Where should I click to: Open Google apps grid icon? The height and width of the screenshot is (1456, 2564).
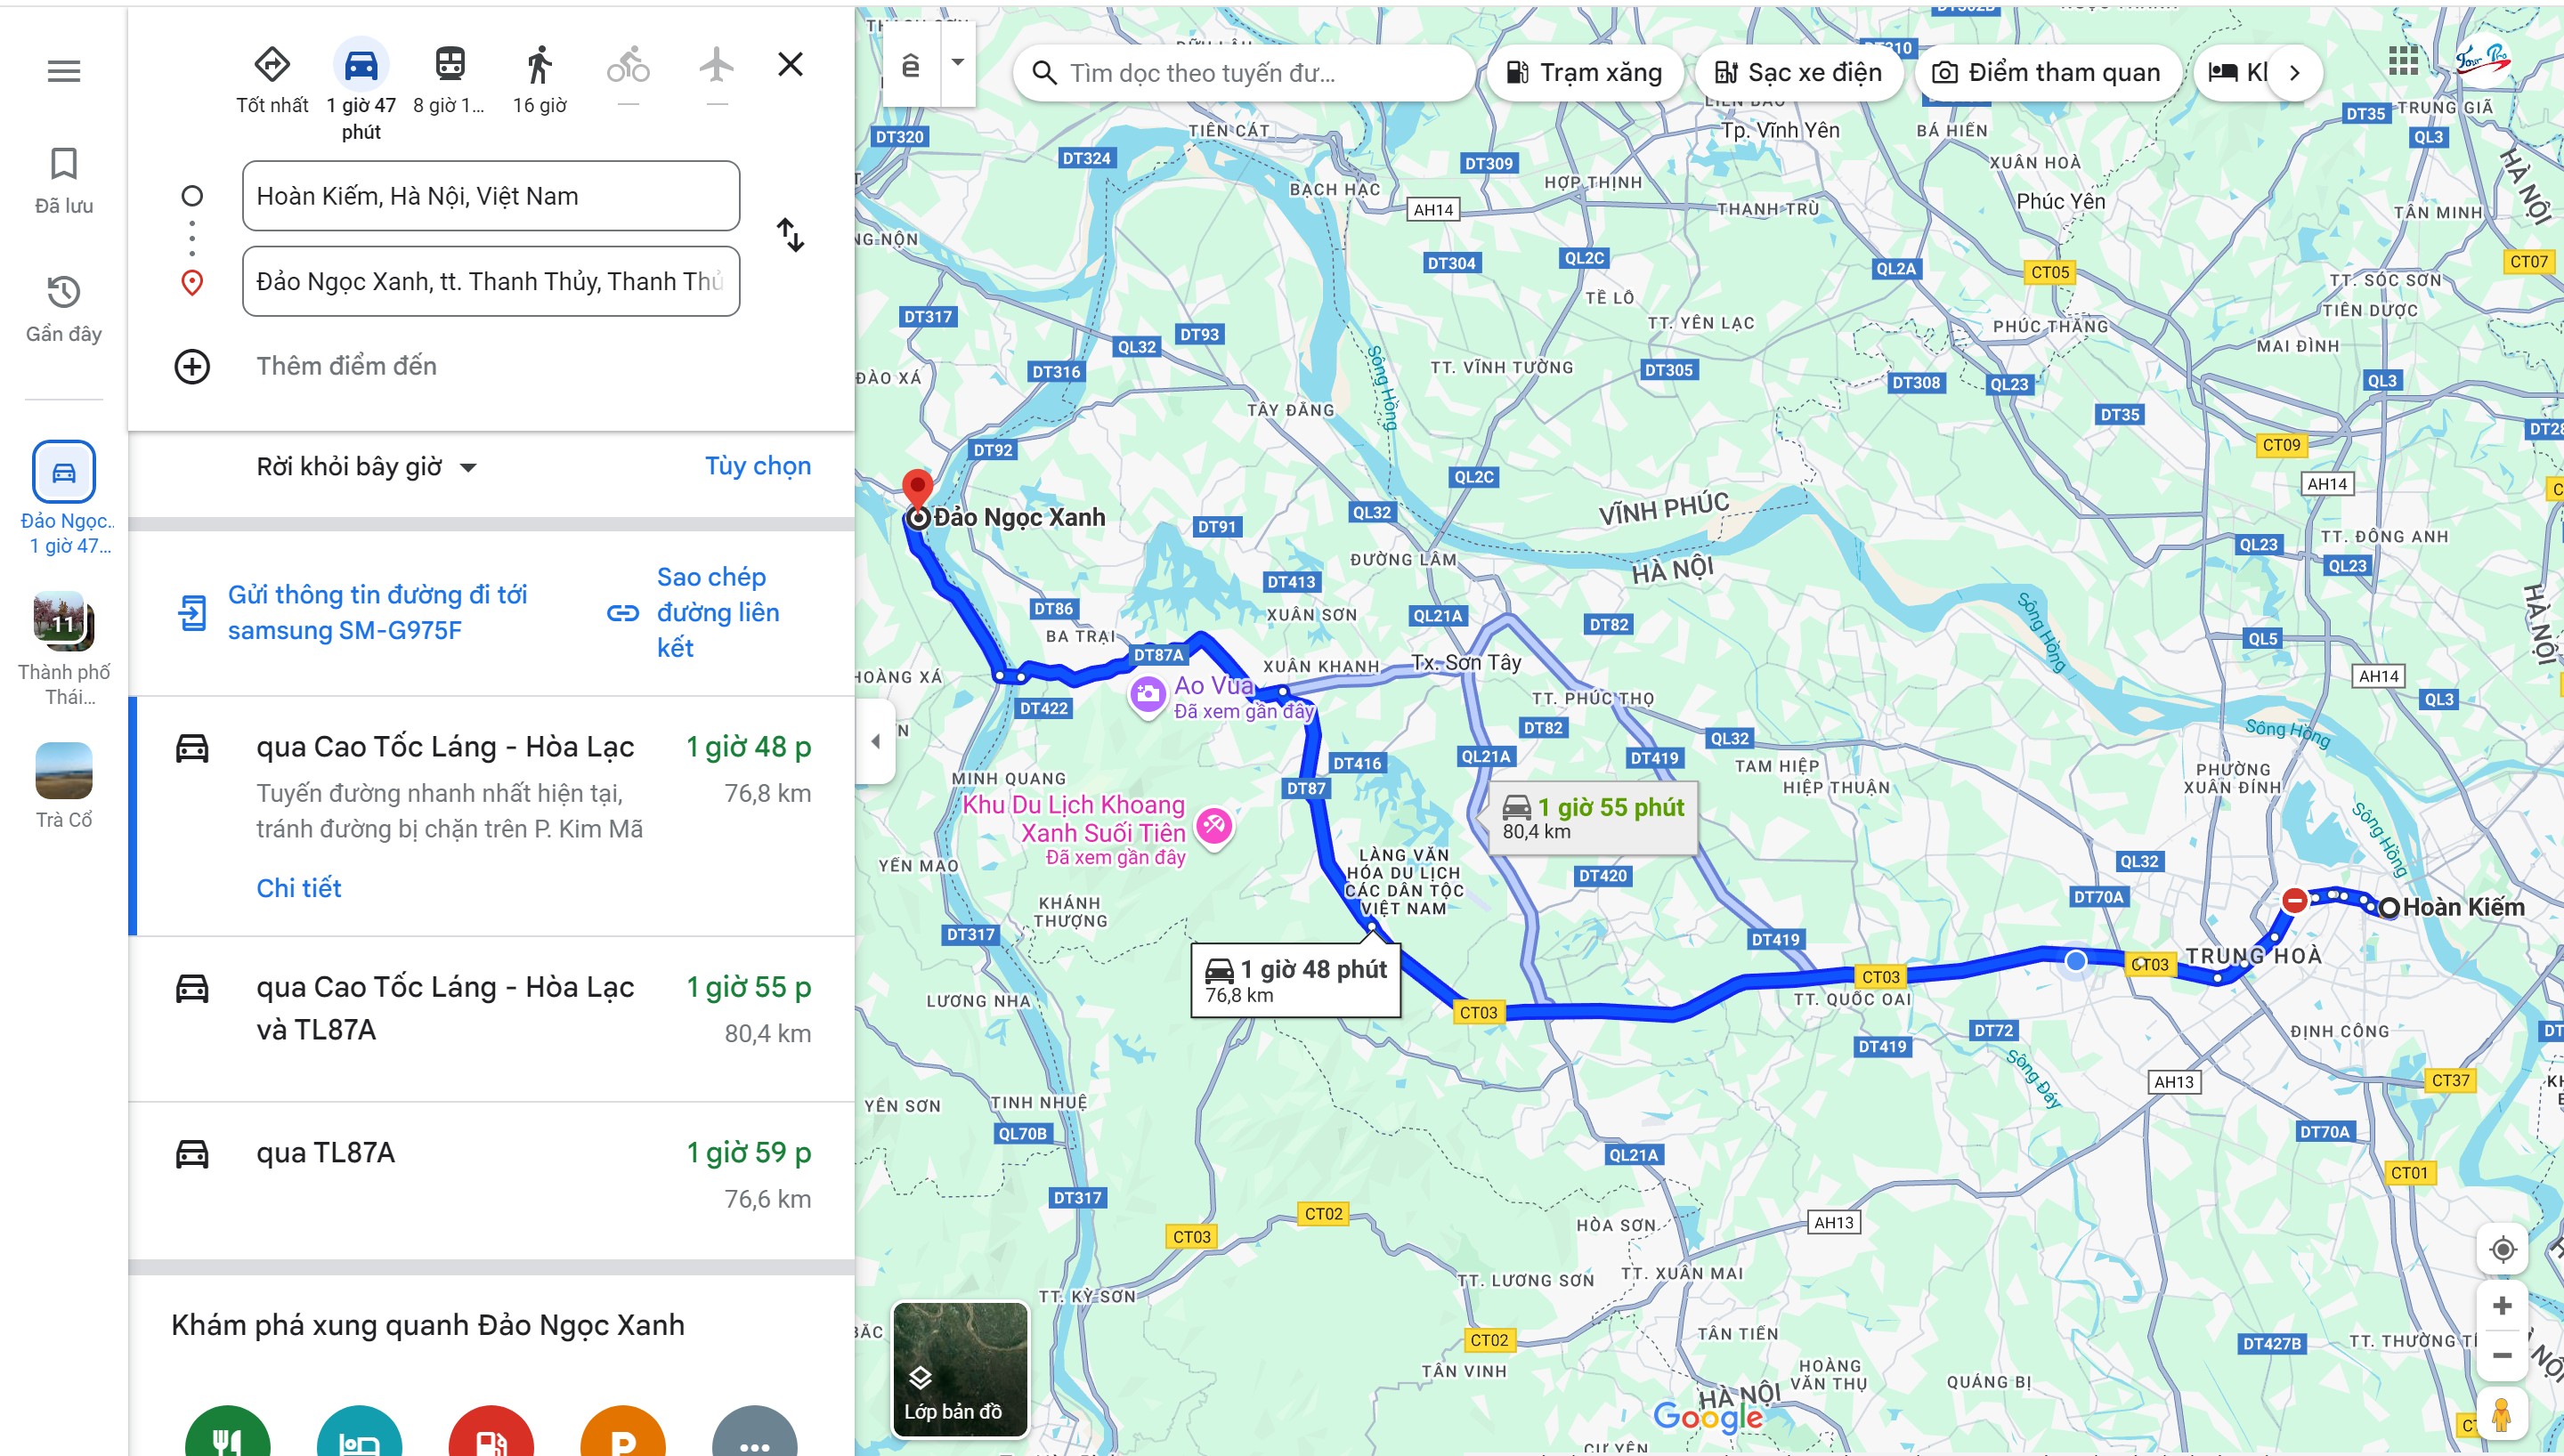(2403, 61)
